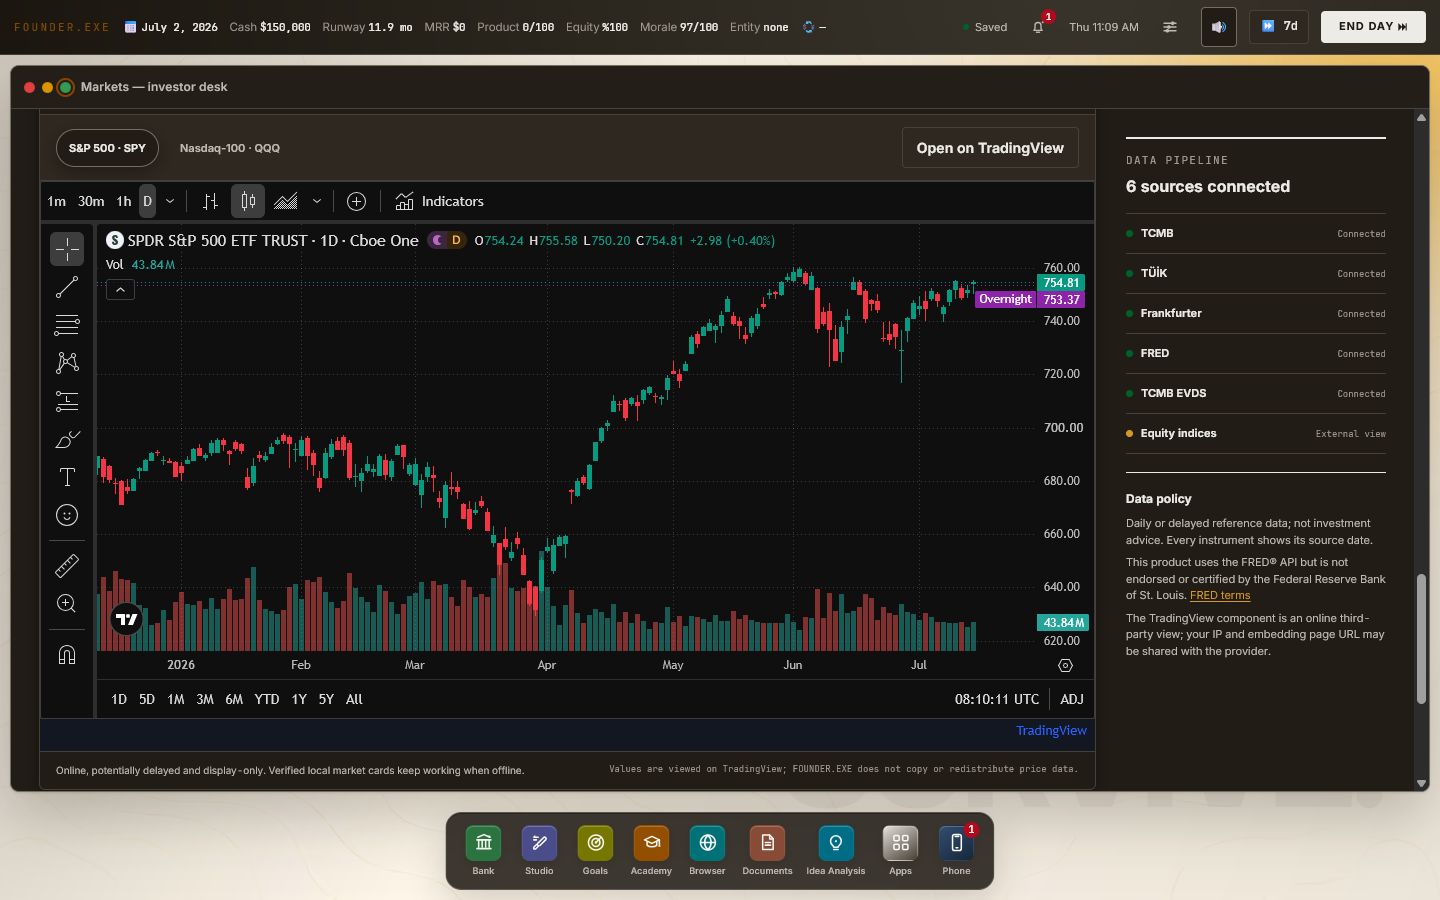Click the Open on TradingView button

point(990,148)
